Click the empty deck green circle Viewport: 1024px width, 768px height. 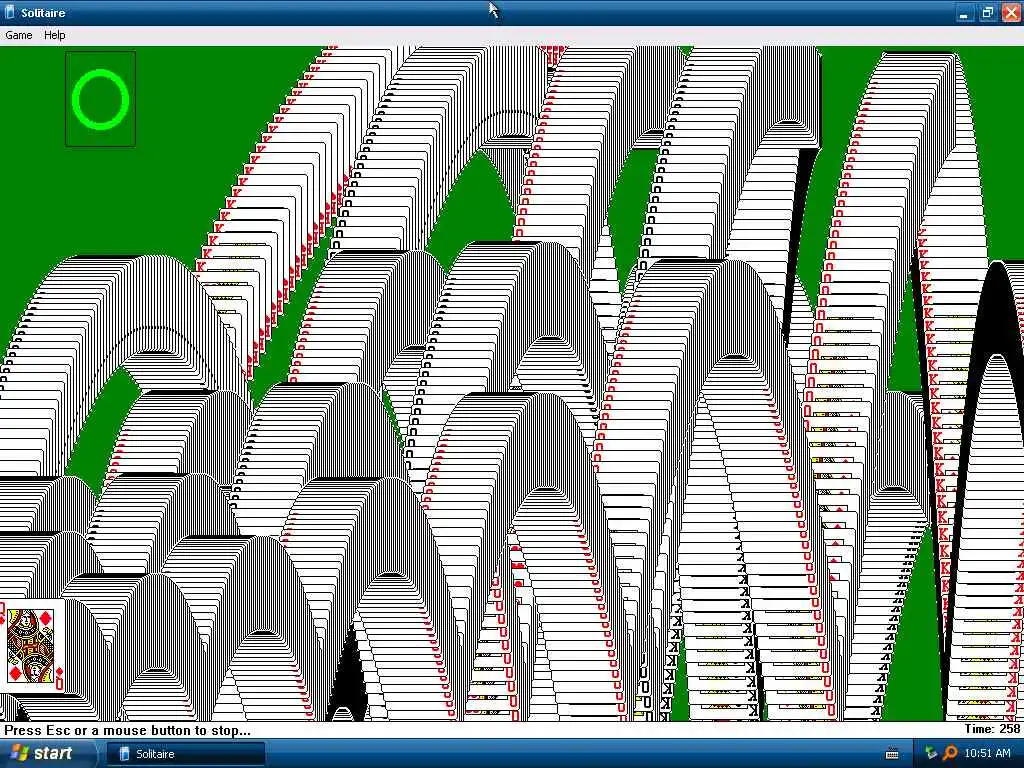[x=101, y=99]
